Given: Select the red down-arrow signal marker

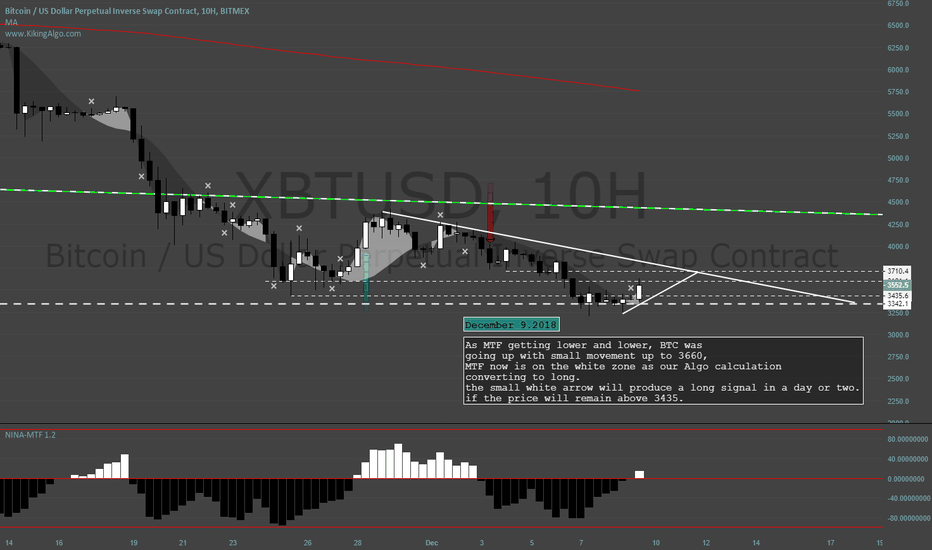Looking at the screenshot, I should point(490,212).
